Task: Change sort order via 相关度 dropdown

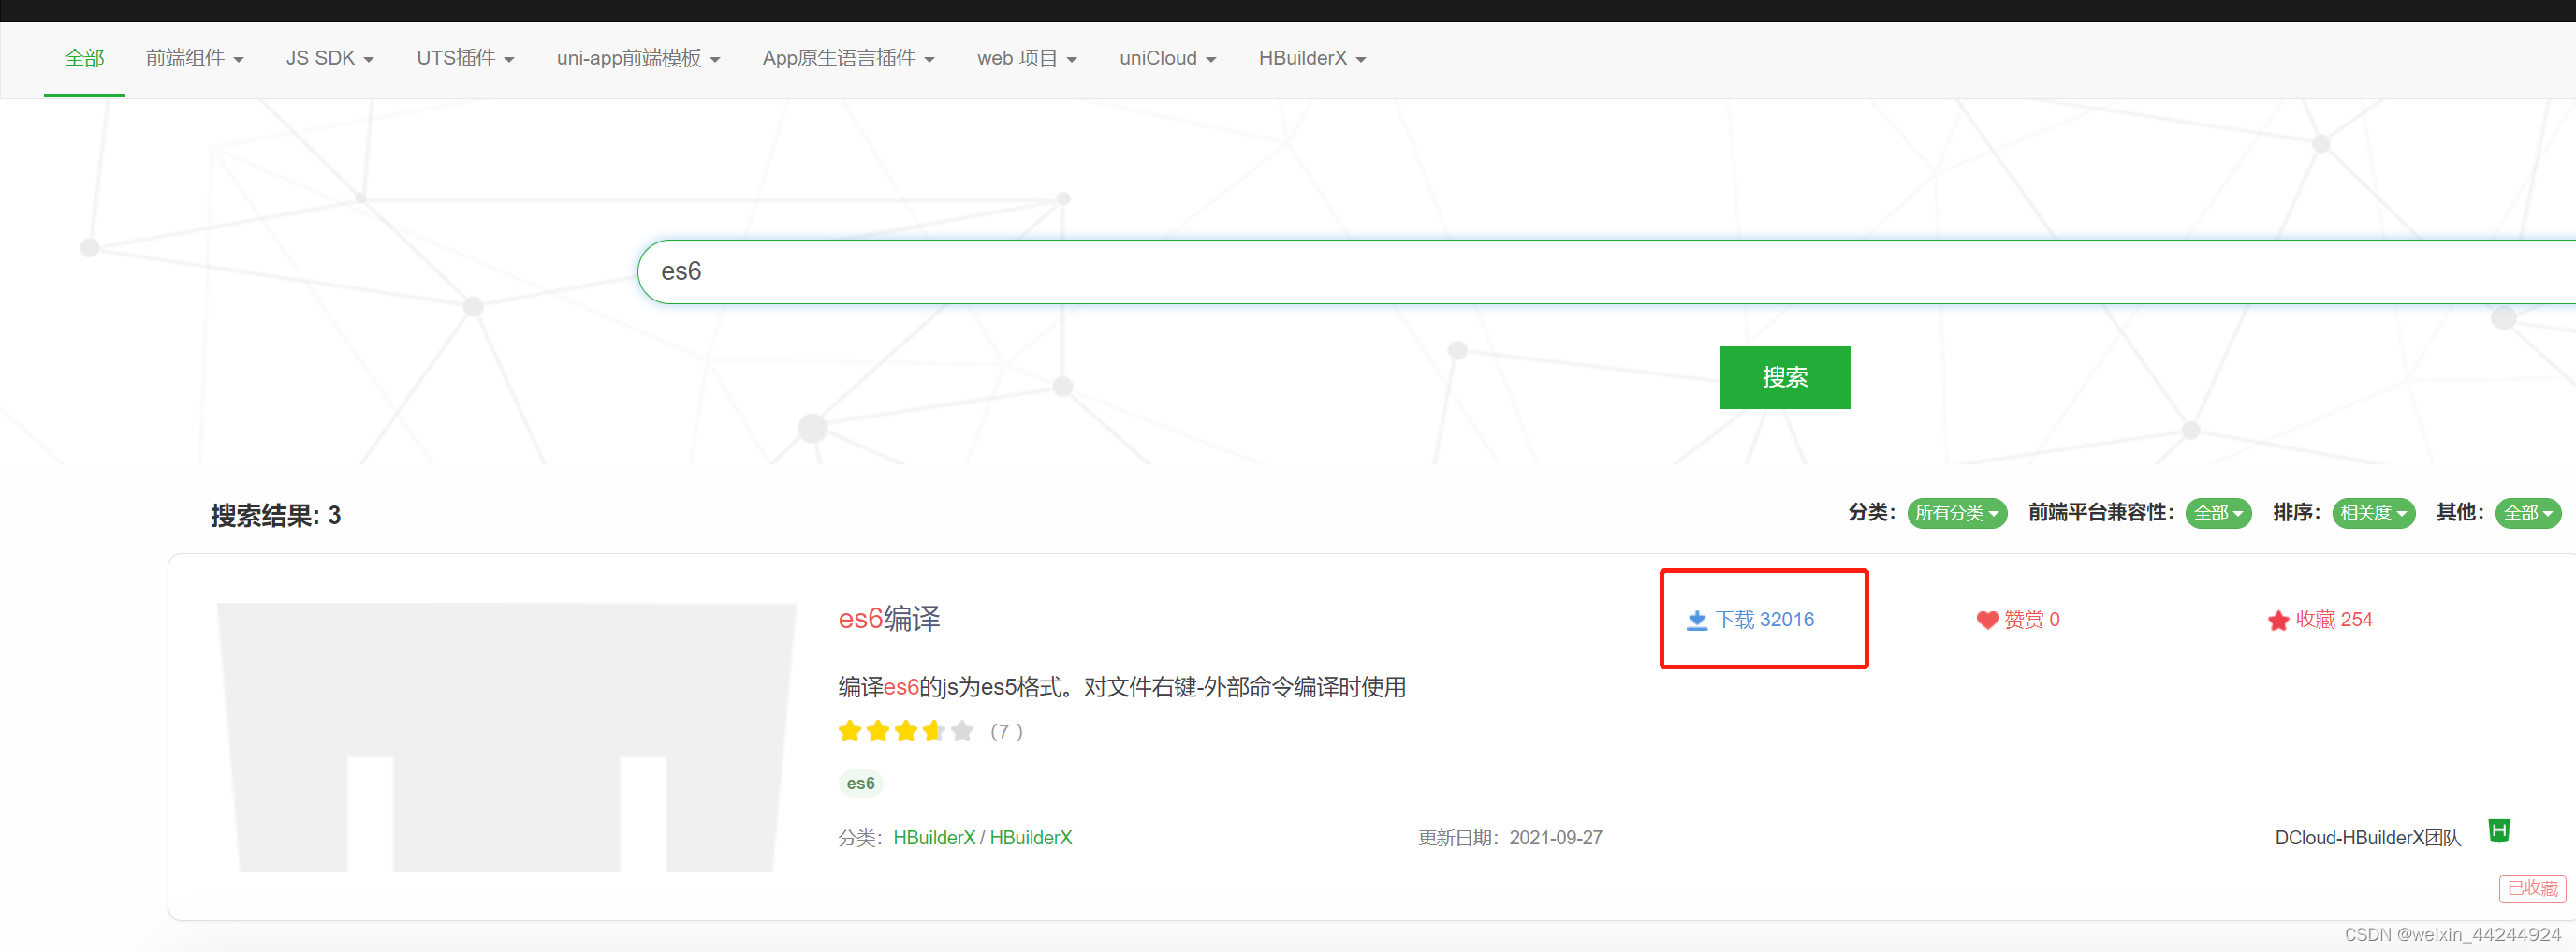Action: 2374,513
